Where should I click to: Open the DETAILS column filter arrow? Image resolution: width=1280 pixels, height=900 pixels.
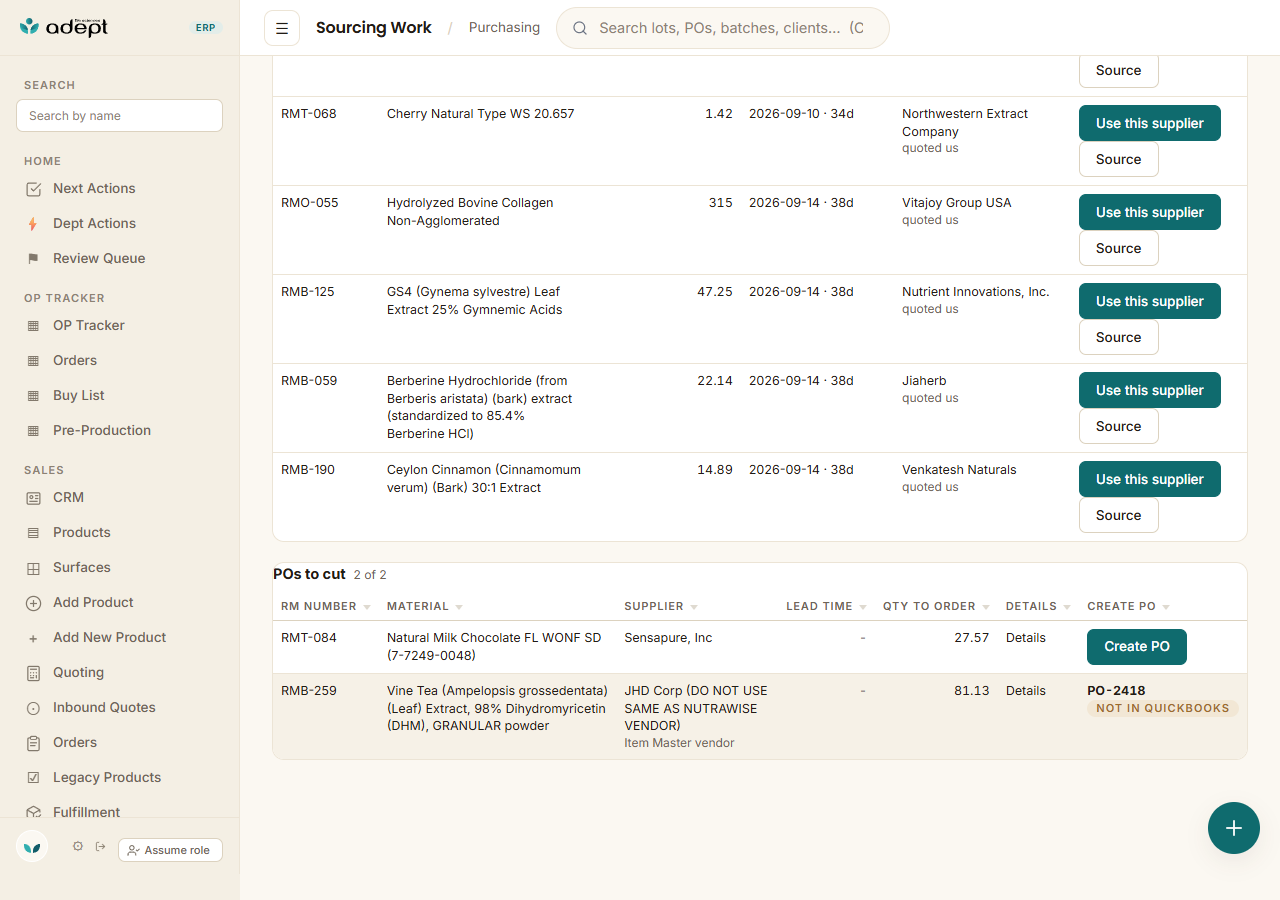1067,607
